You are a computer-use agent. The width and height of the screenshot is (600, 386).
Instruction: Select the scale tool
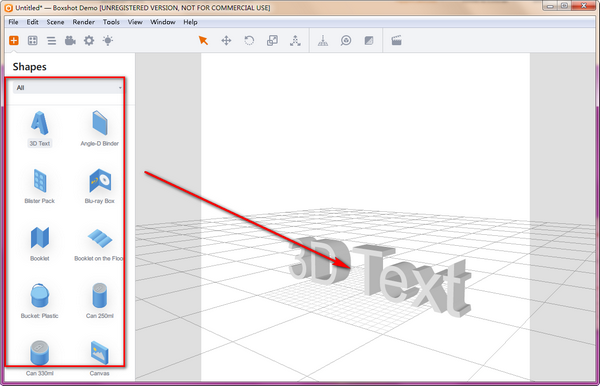pyautogui.click(x=272, y=40)
